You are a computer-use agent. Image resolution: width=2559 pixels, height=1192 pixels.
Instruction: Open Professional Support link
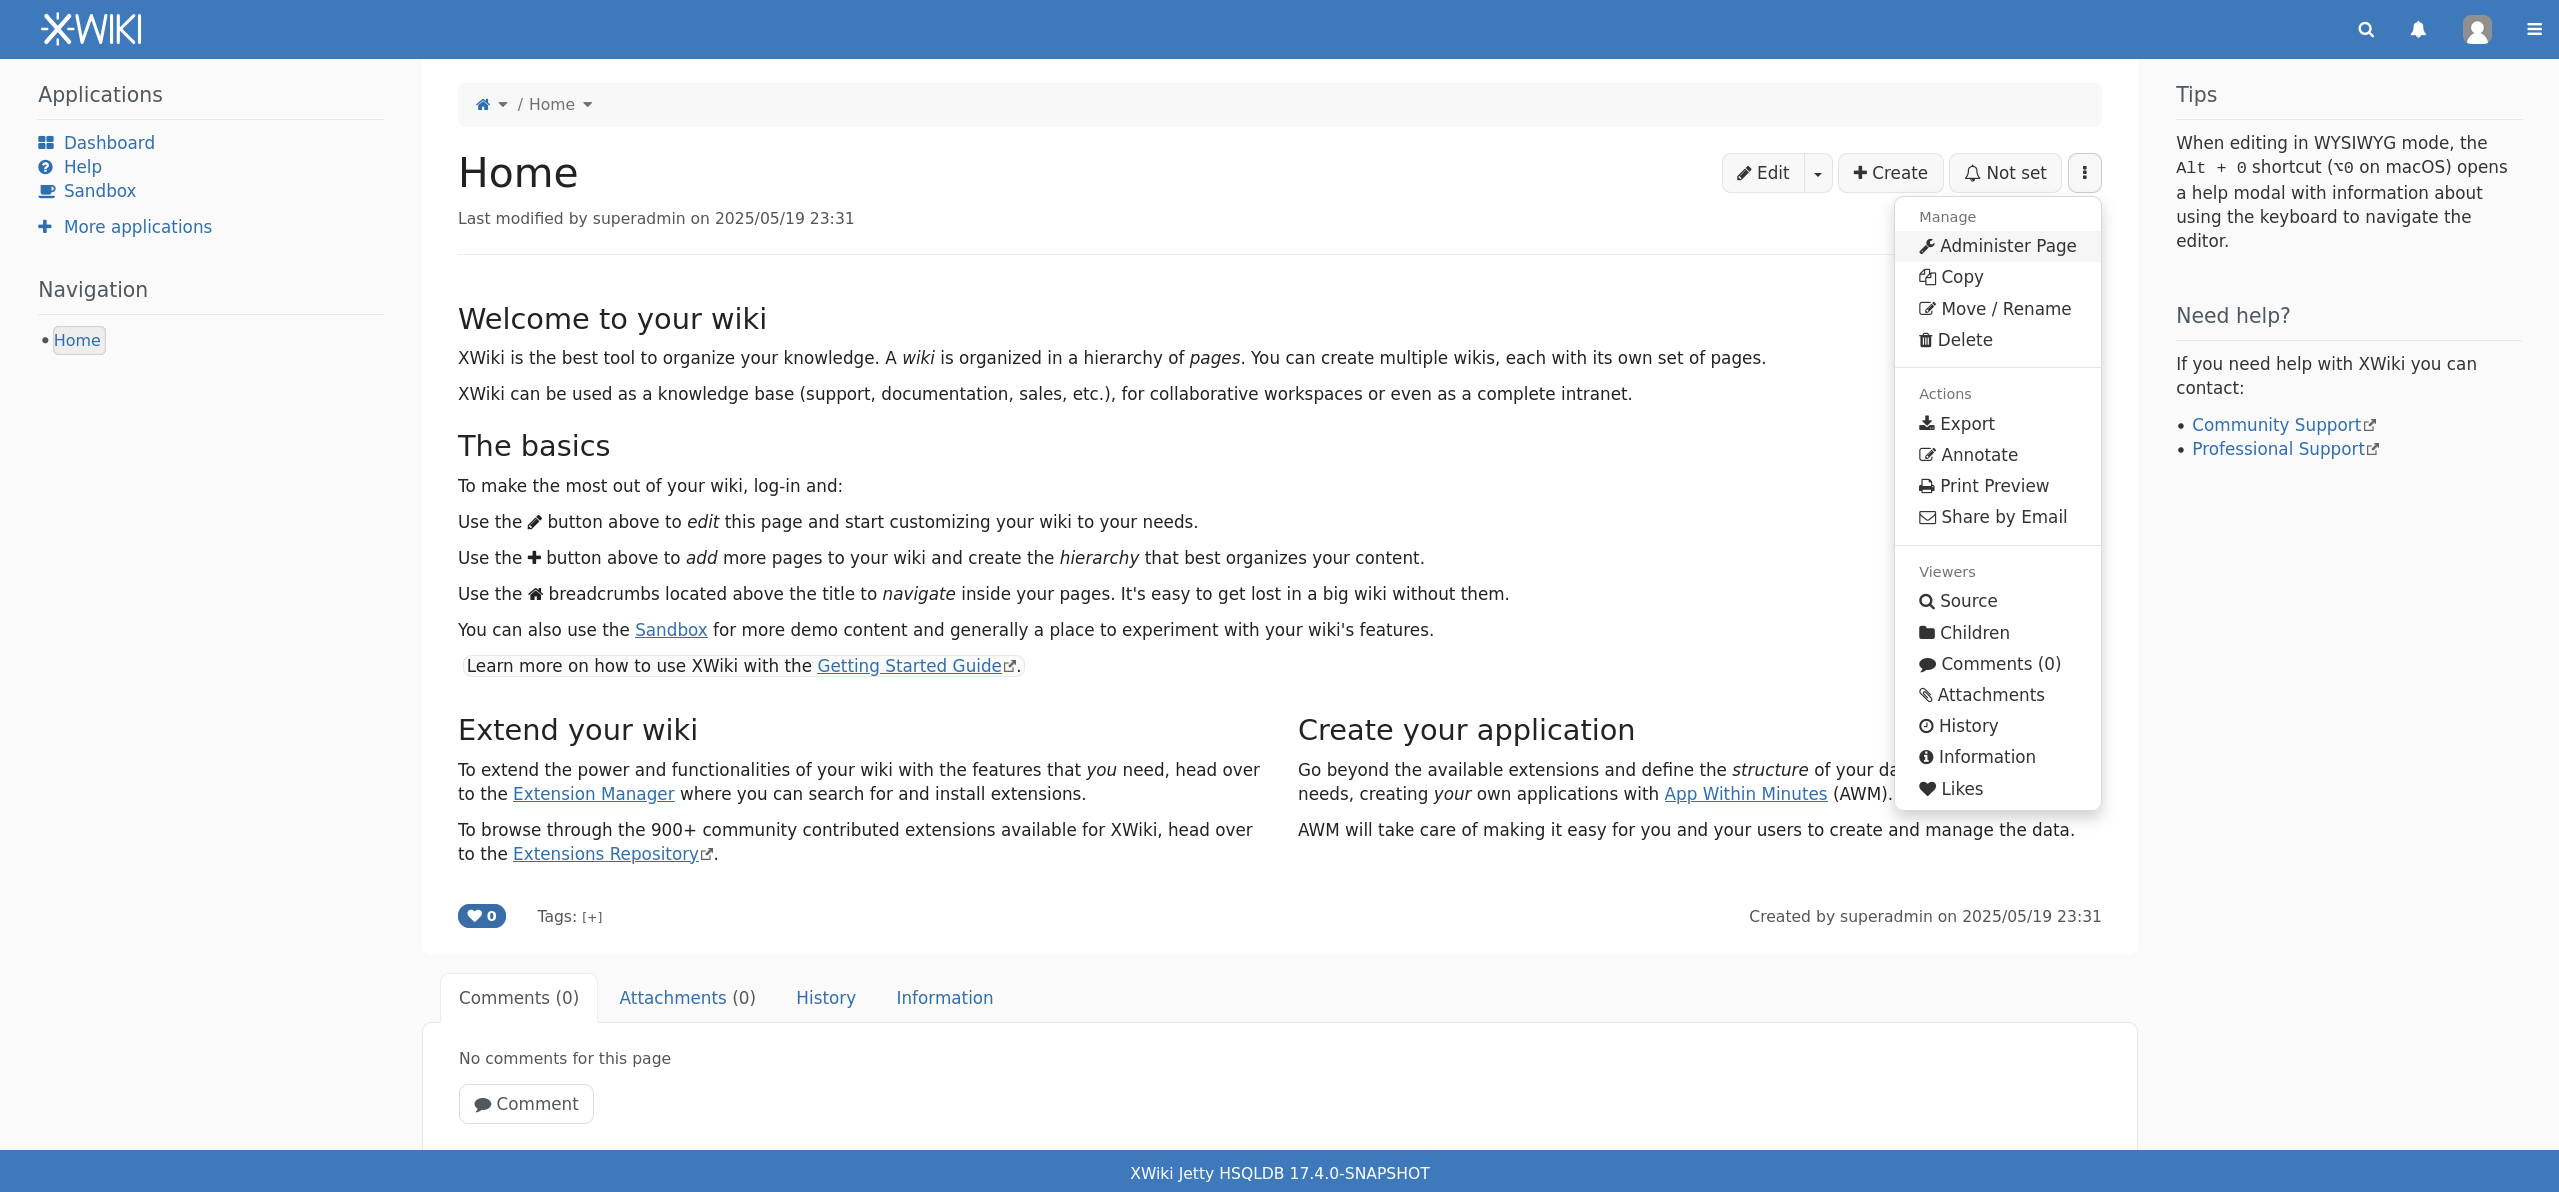2278,449
